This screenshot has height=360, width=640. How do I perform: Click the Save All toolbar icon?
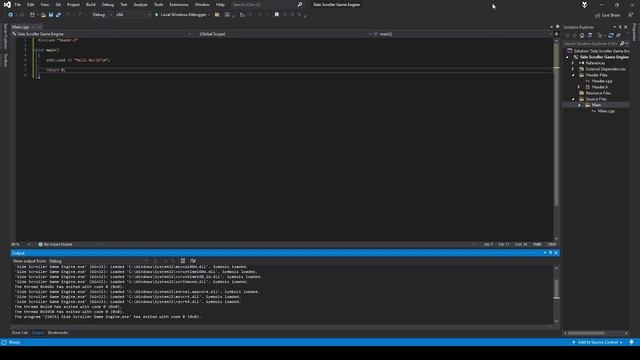(x=58, y=15)
